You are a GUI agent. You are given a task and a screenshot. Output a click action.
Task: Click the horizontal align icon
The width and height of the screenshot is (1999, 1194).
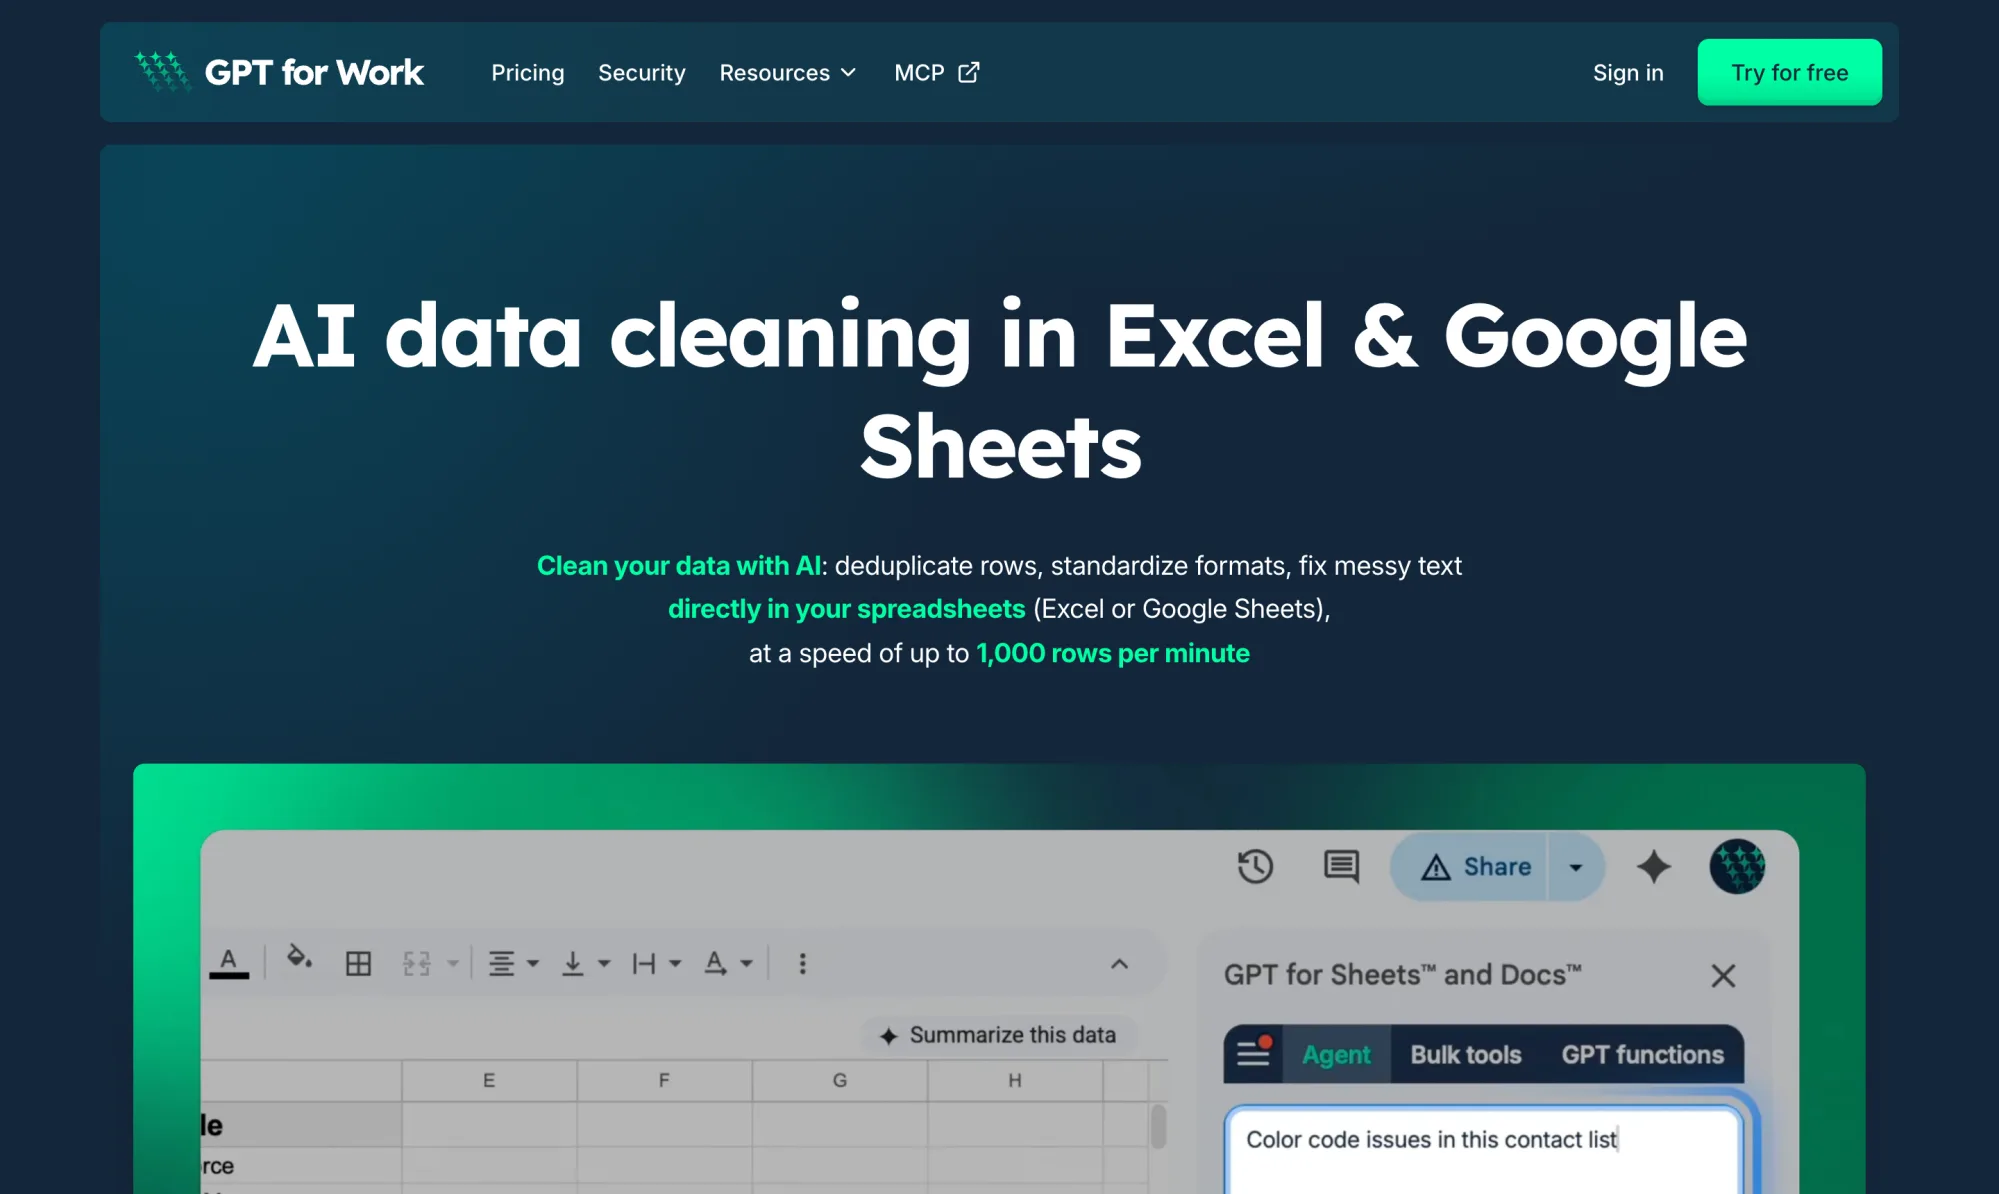tap(501, 964)
